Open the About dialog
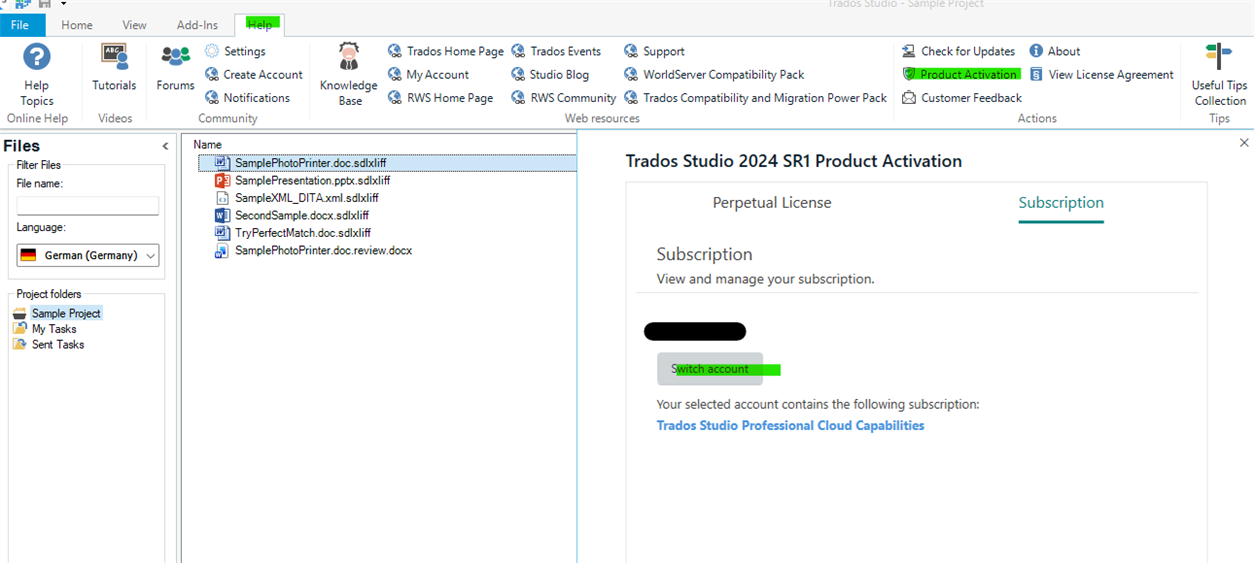Screen dimensions: 1254x563 (x=1055, y=51)
